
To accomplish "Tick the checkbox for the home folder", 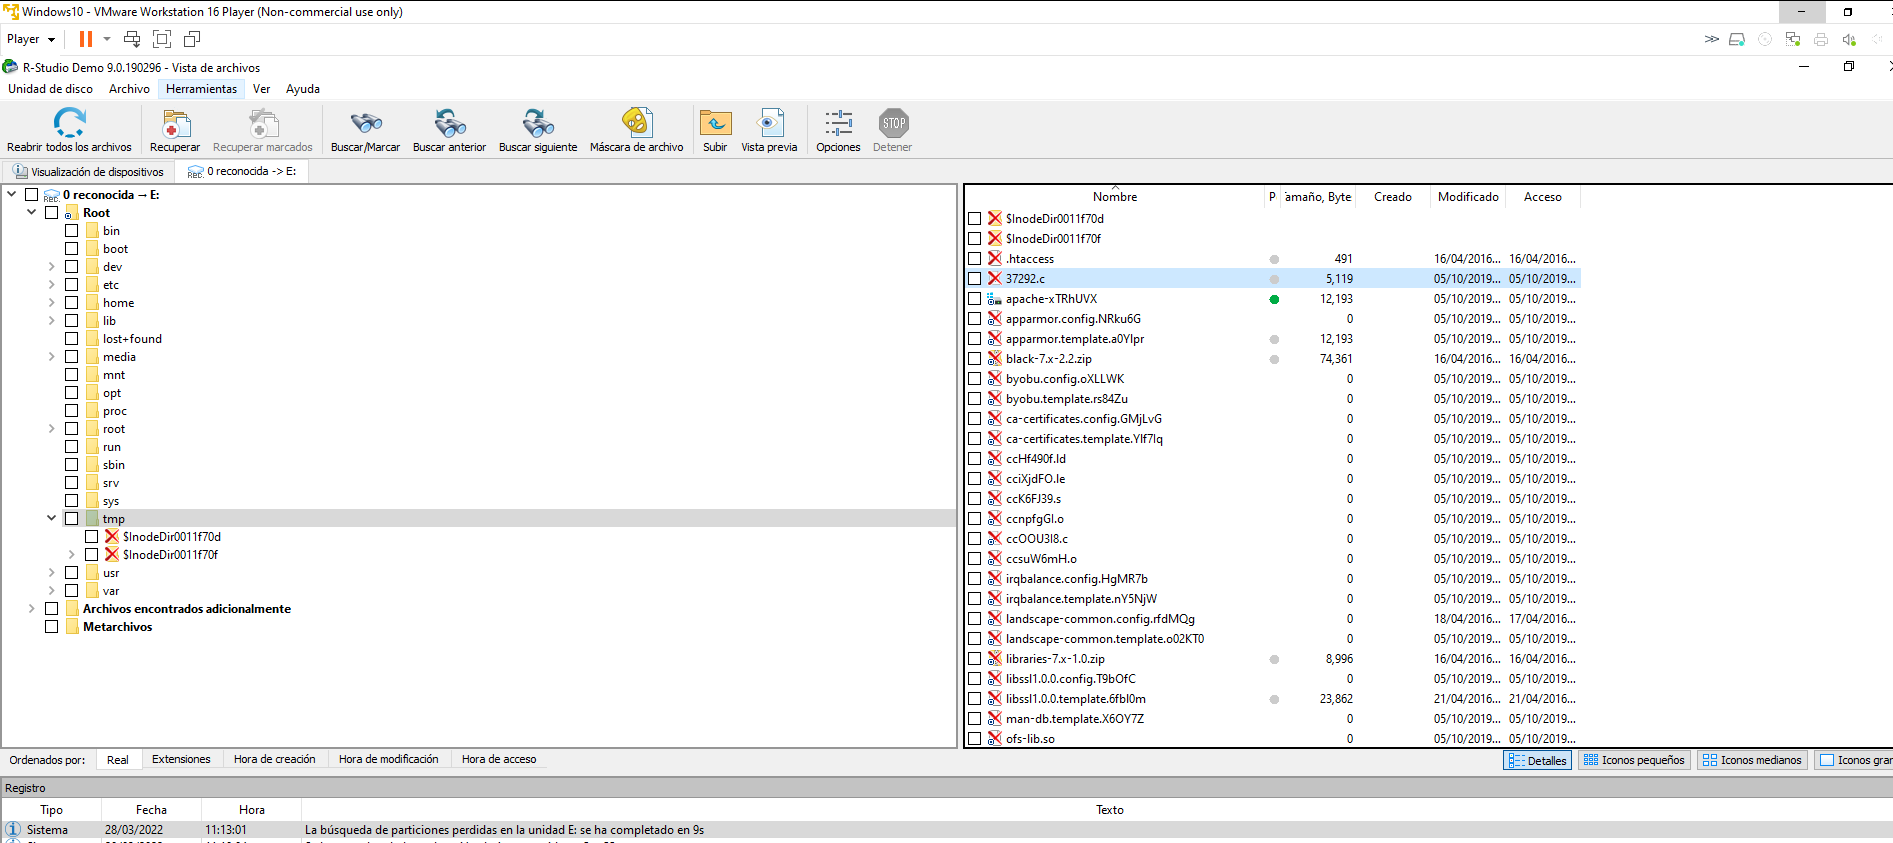I will (72, 303).
